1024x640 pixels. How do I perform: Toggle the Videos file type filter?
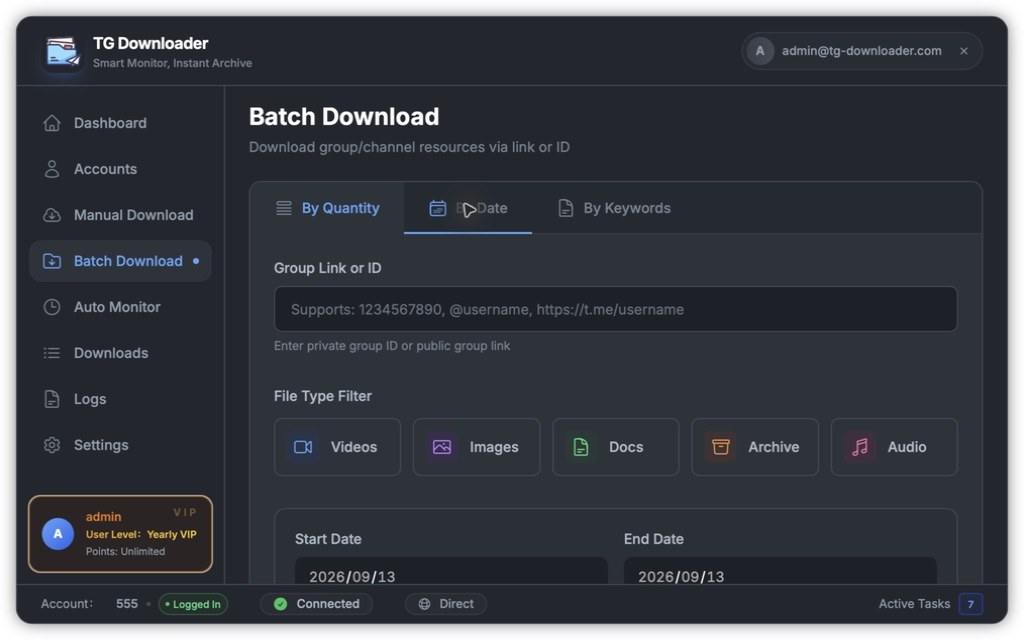[337, 447]
